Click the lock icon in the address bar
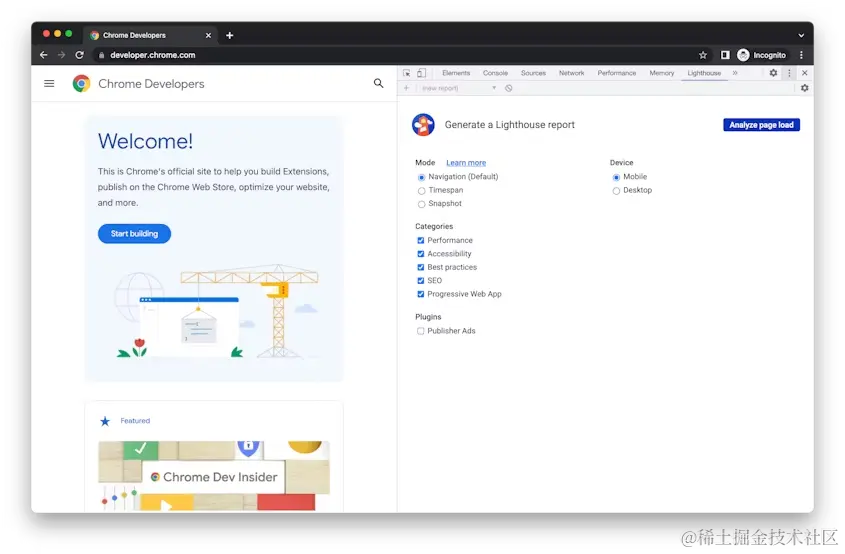The image size is (845, 554). click(101, 55)
